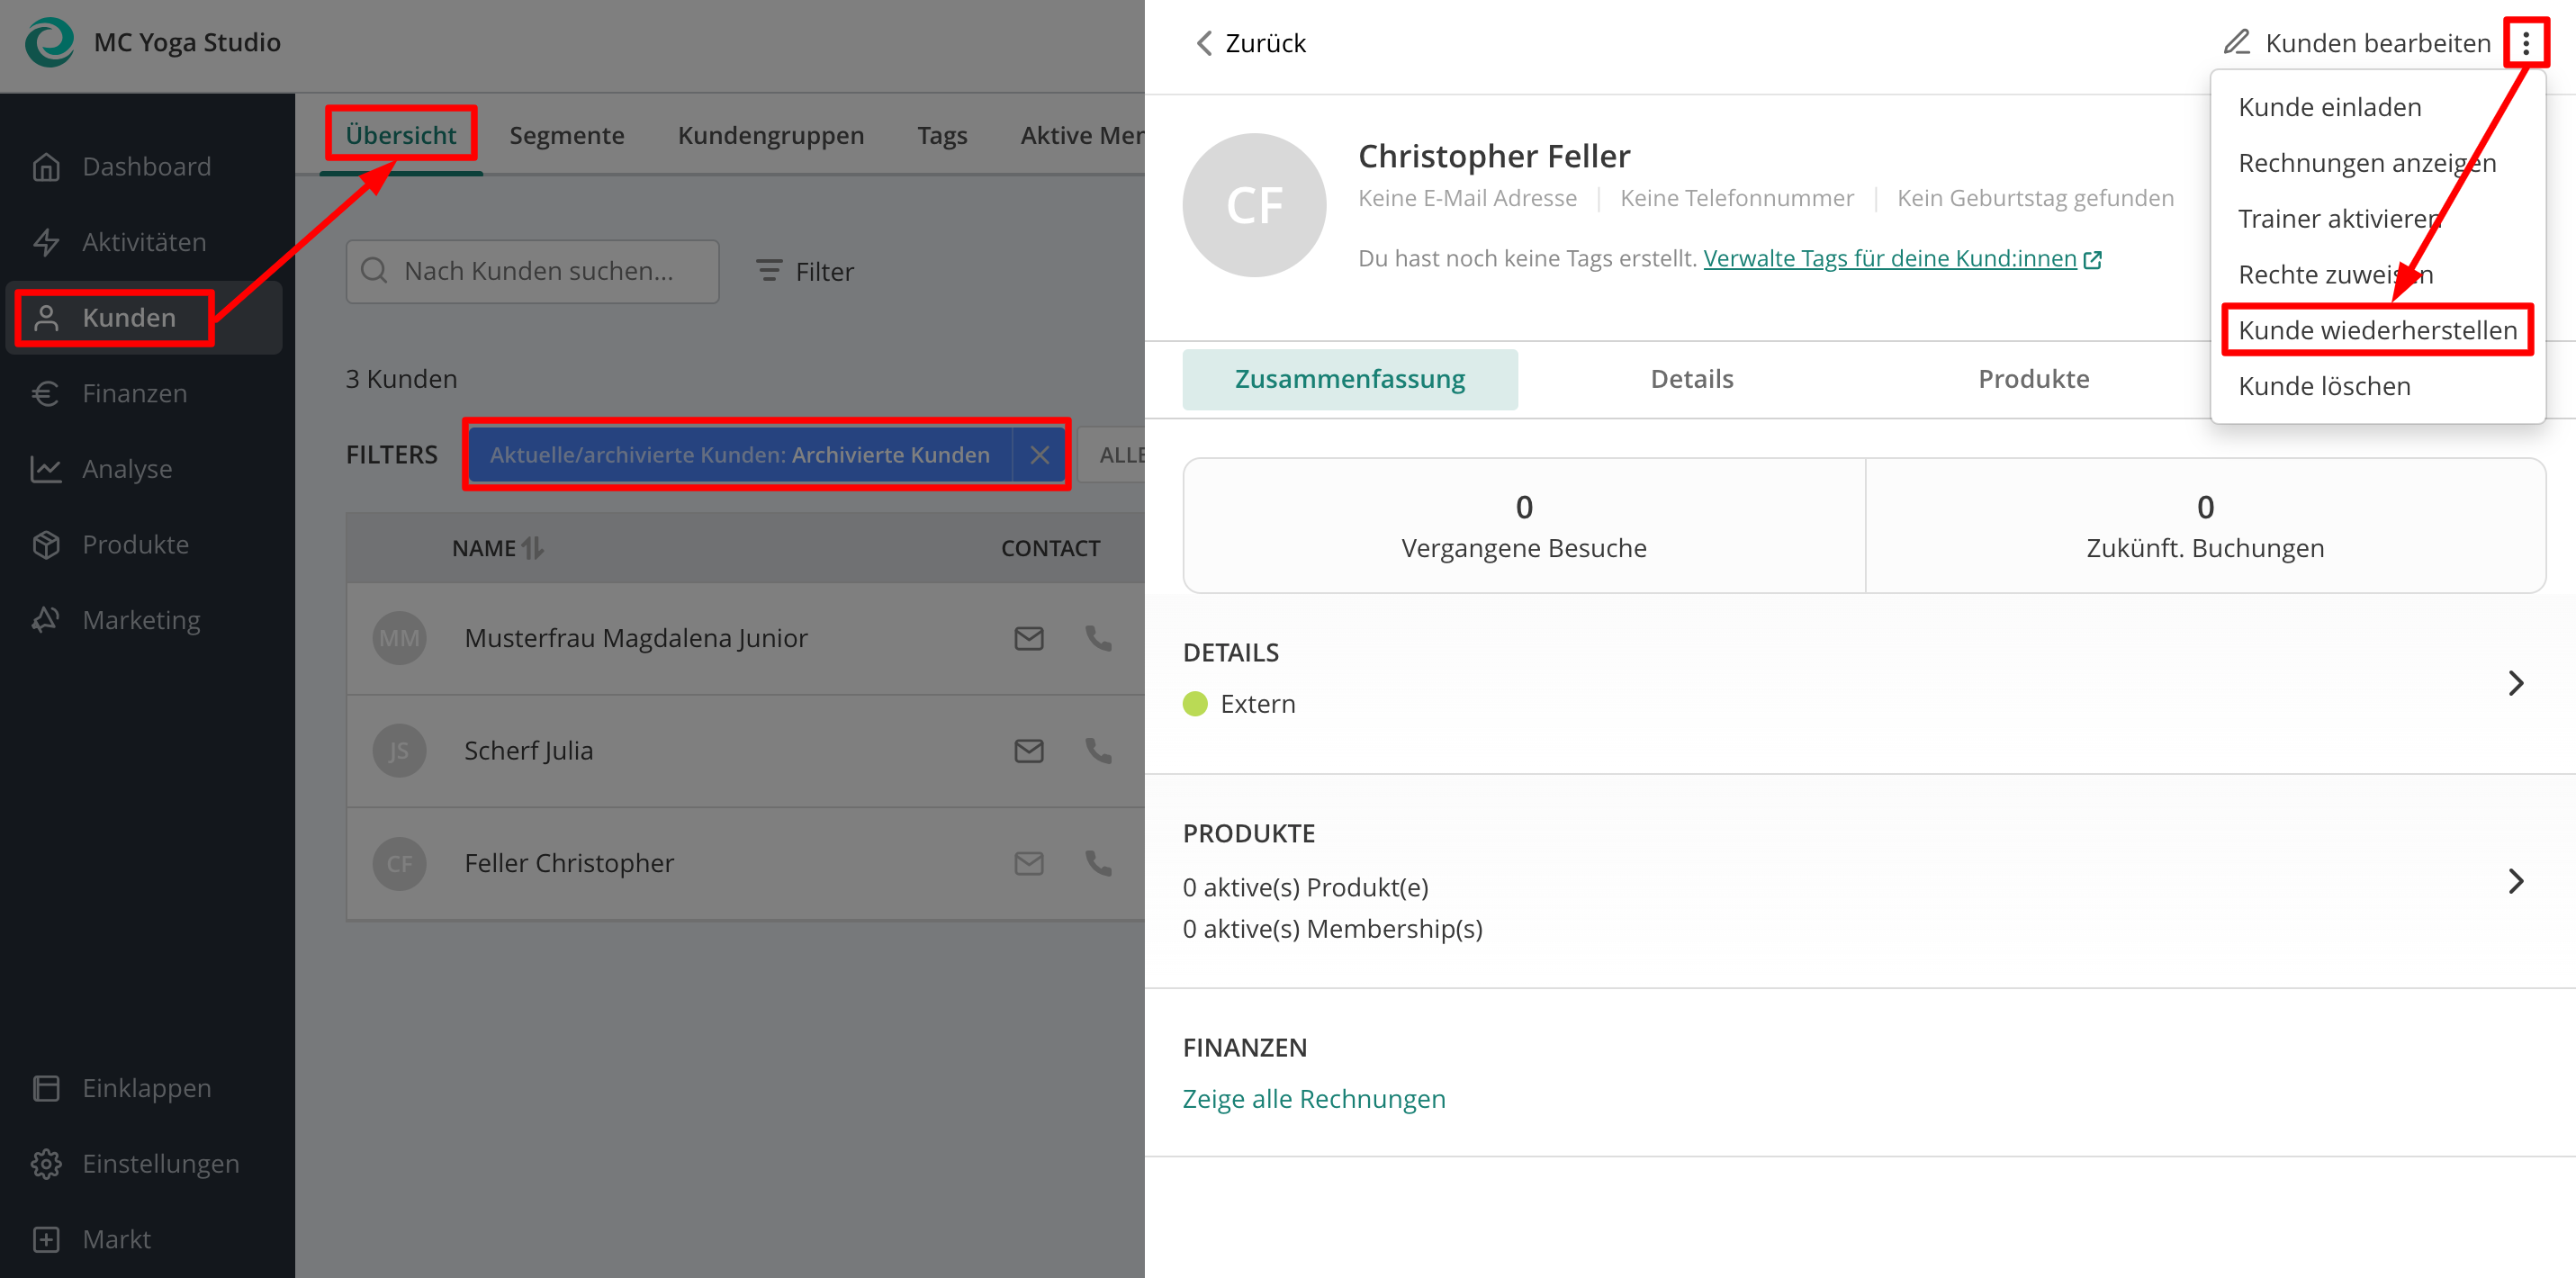Viewport: 2576px width, 1278px height.
Task: Open customer row Feller Christopher
Action: (745, 863)
